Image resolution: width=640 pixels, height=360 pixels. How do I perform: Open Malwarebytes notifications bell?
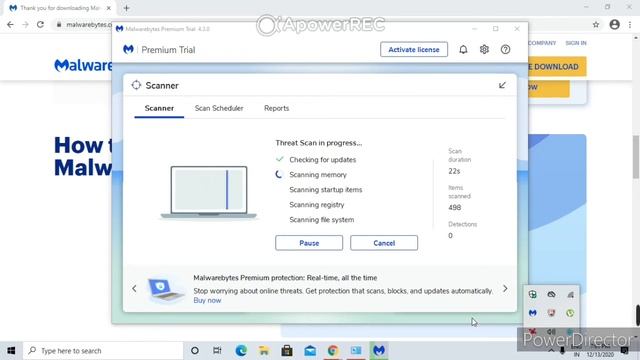tap(463, 49)
